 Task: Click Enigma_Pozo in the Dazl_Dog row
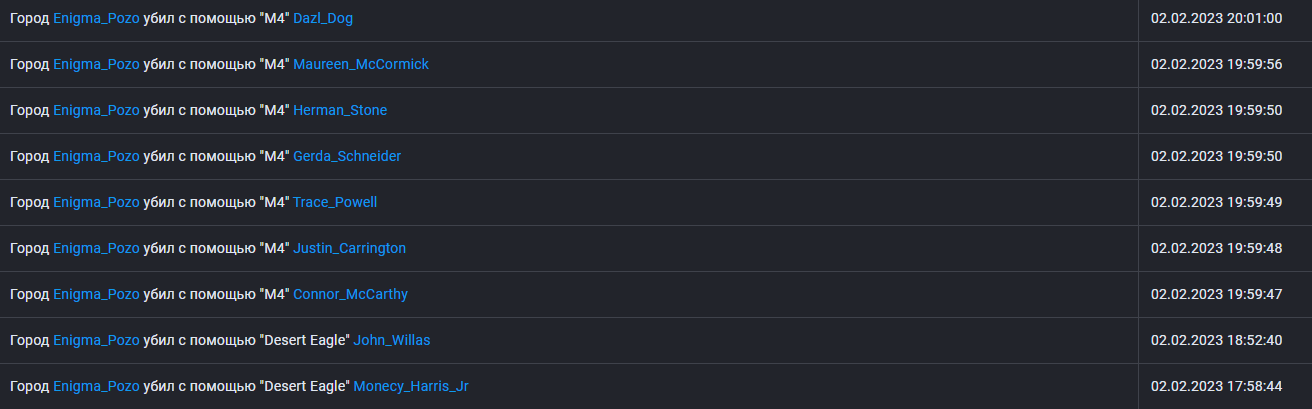point(96,18)
